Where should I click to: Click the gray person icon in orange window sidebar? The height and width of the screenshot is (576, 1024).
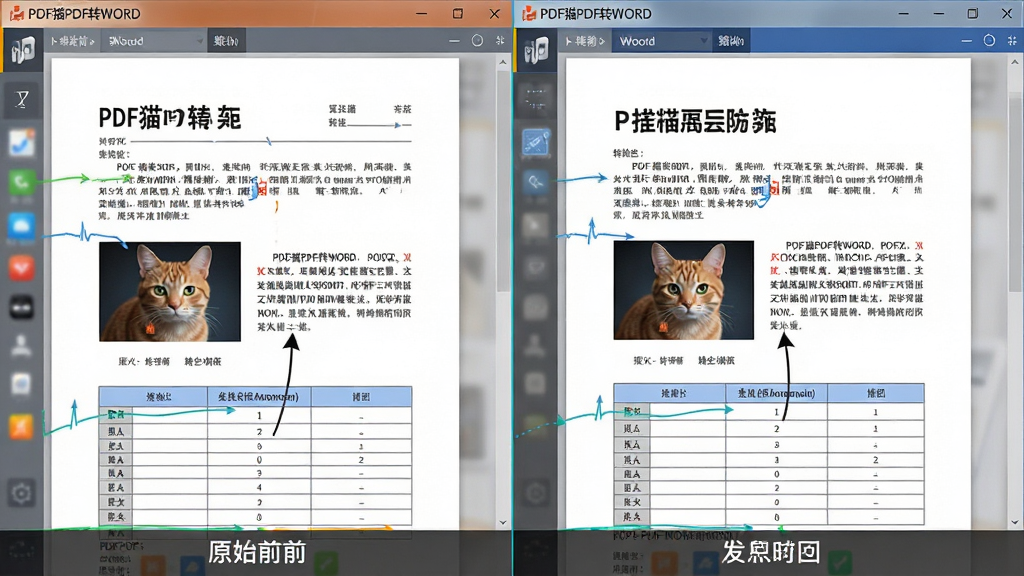(x=22, y=345)
